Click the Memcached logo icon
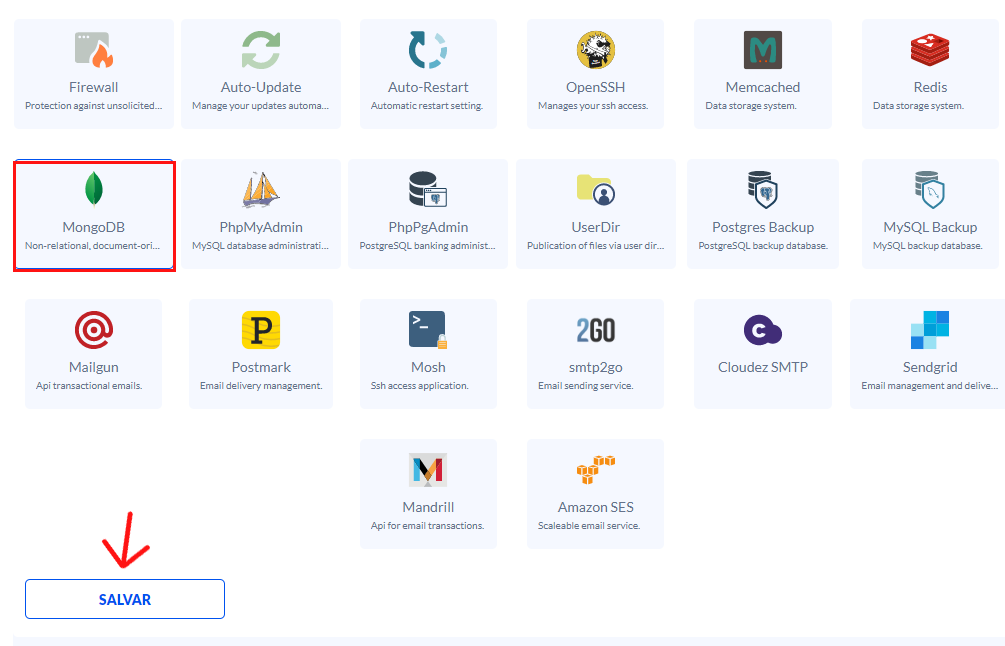Viewport: 1005px width, 646px height. pyautogui.click(x=763, y=50)
